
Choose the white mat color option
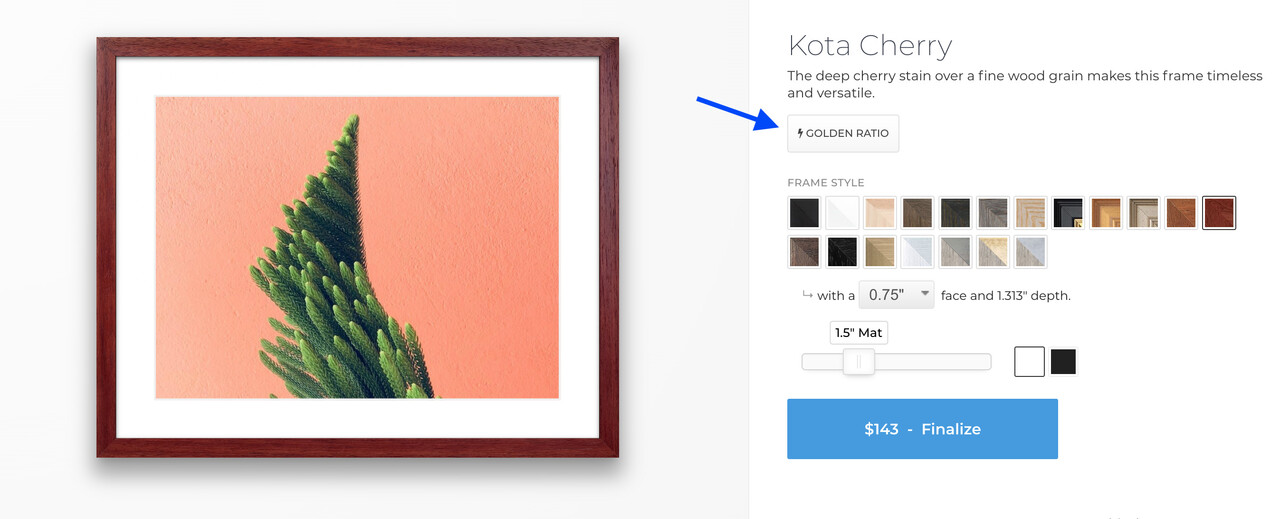tap(1029, 362)
